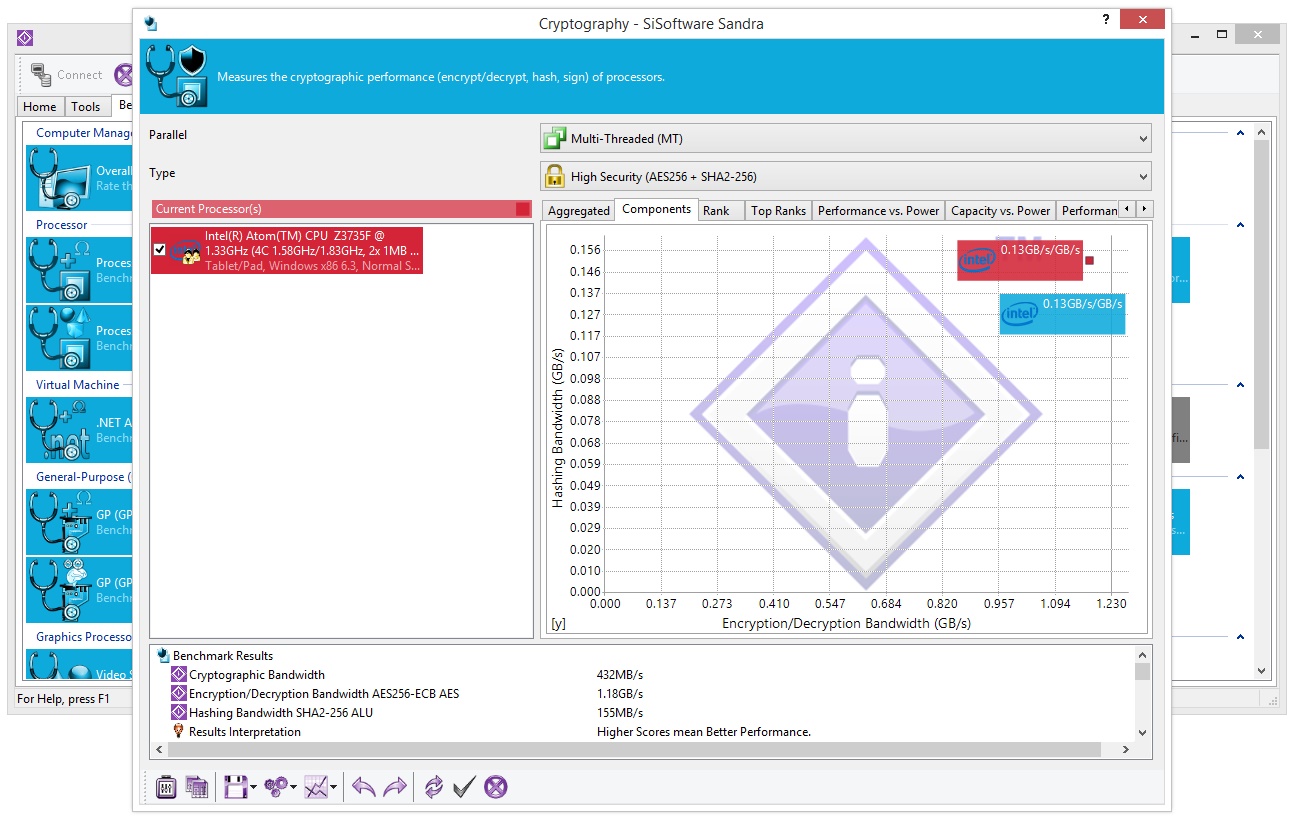This screenshot has height=819, width=1296.
Task: Click the copy results table icon
Action: [x=197, y=787]
